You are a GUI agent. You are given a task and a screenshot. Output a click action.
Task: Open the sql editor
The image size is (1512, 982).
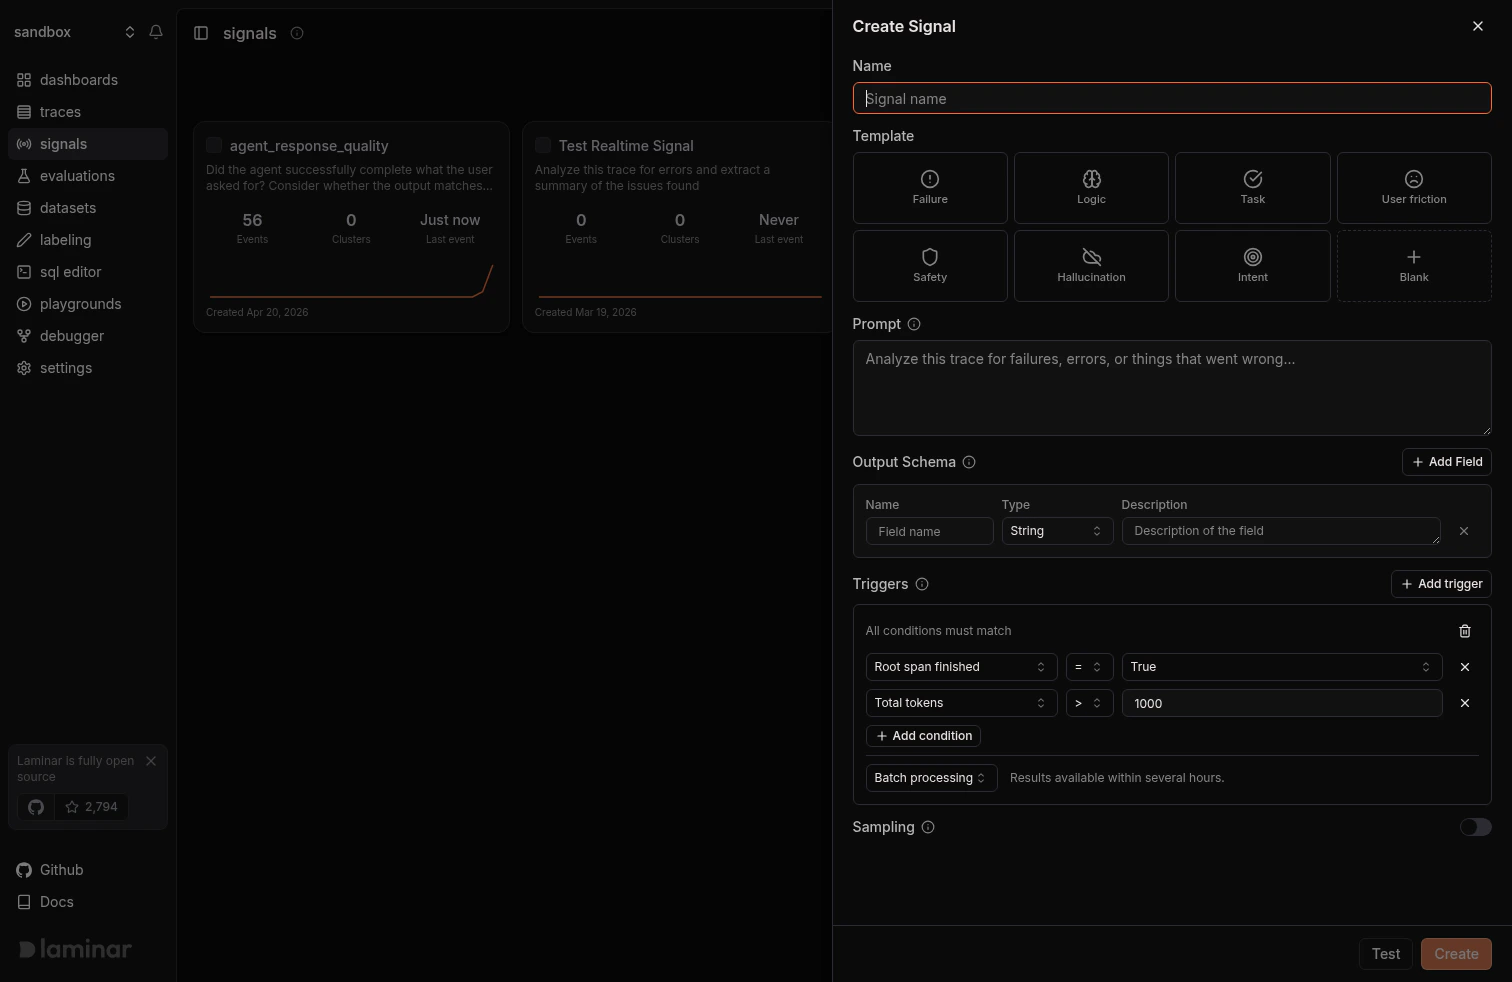click(88, 272)
